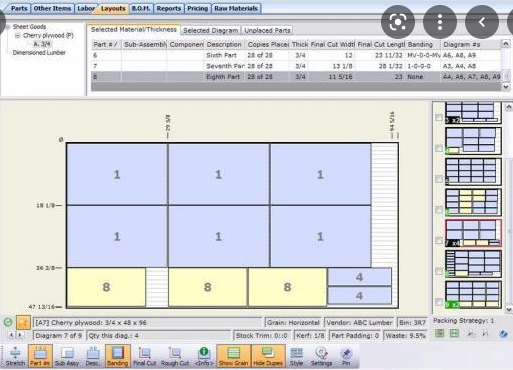Open the Unplaced Parts tab
The width and height of the screenshot is (513, 370).
pos(267,30)
